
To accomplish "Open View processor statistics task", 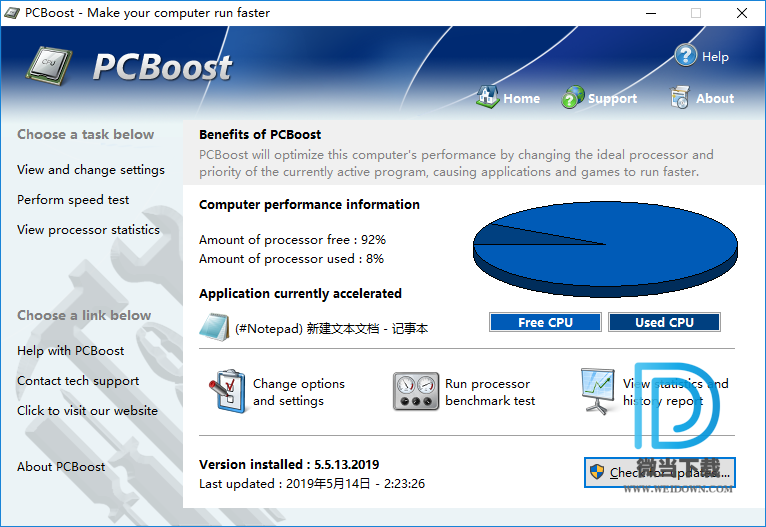I will coord(88,230).
